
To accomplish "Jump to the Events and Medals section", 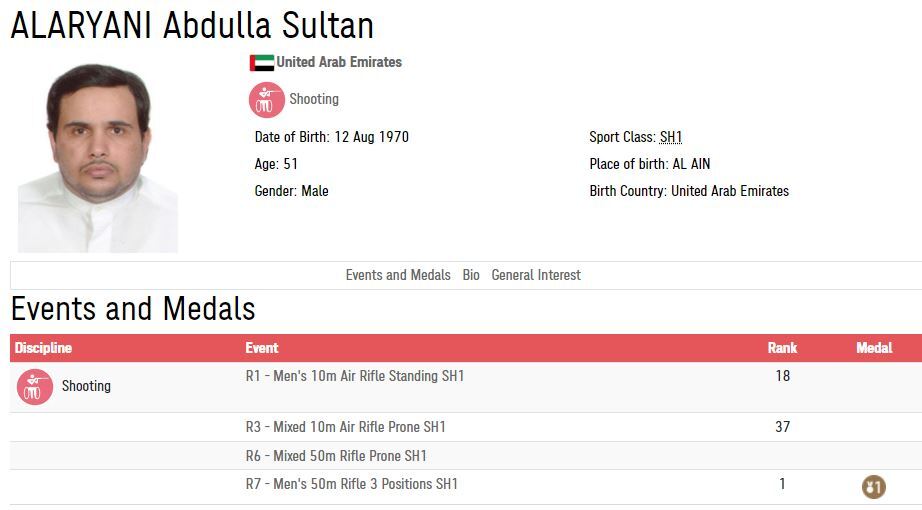I will [x=398, y=275].
